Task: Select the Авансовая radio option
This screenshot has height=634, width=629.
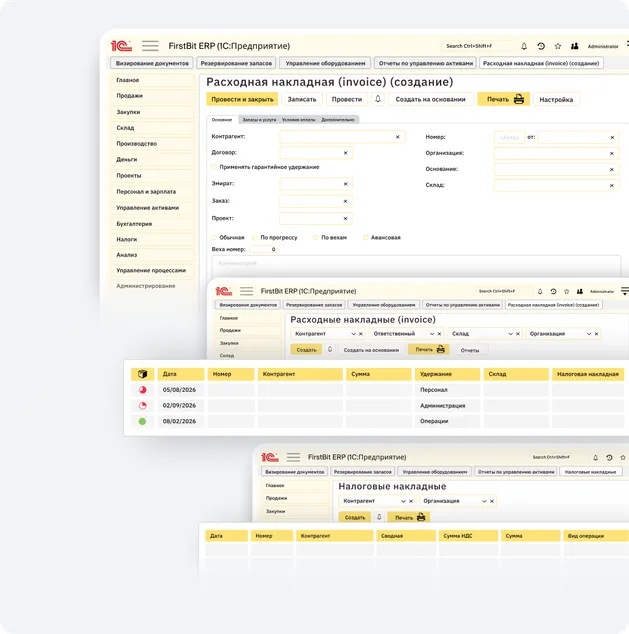Action: point(364,237)
